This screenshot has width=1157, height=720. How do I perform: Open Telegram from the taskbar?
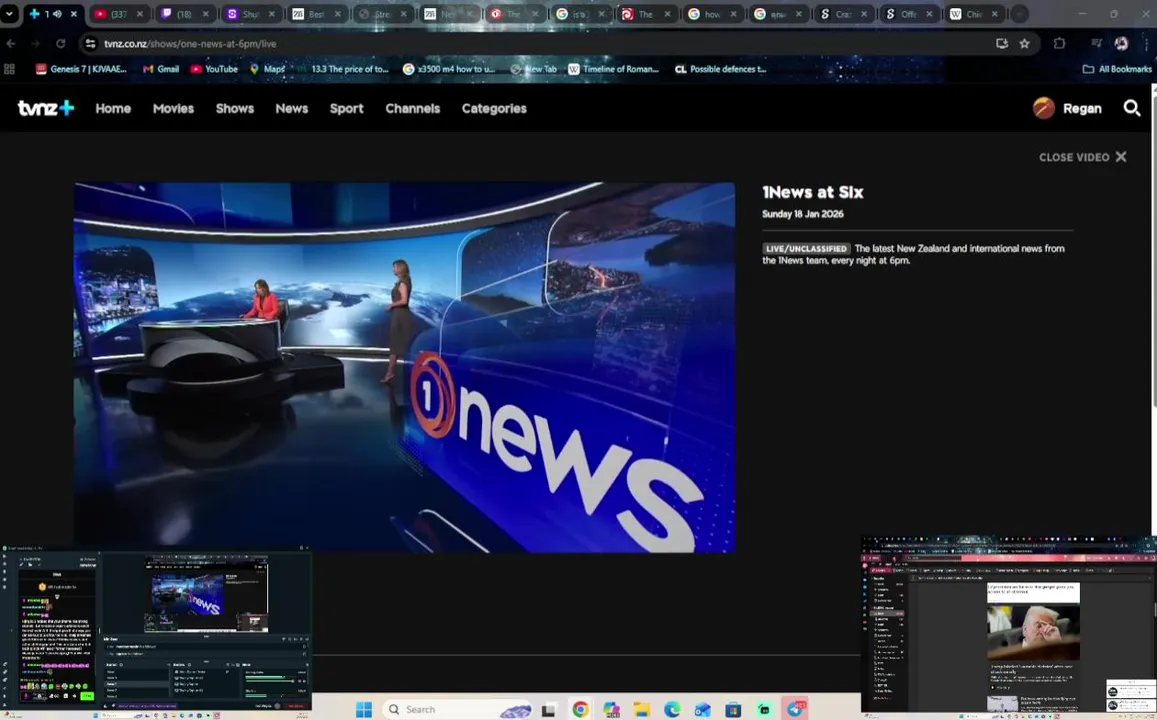point(795,709)
